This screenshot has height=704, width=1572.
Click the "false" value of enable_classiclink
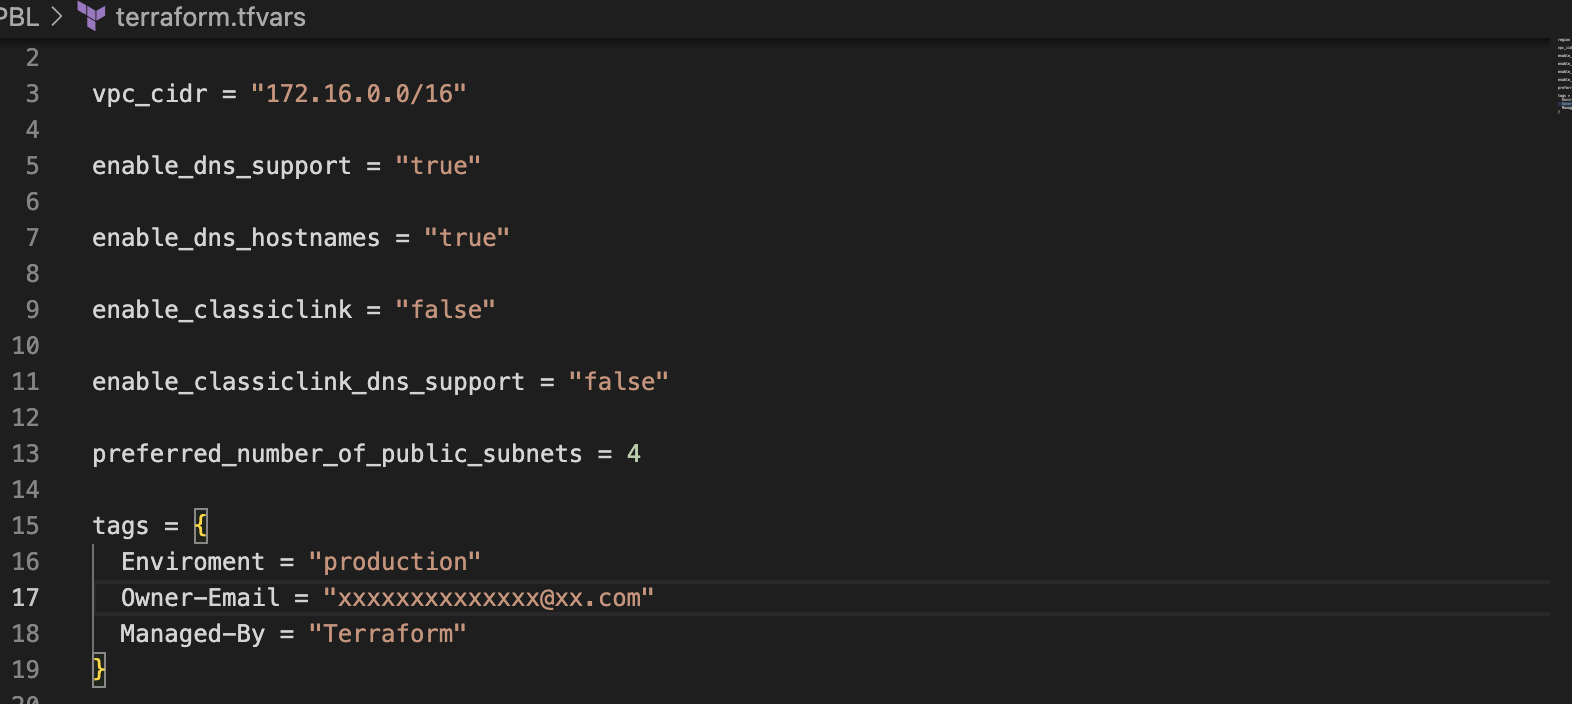445,309
